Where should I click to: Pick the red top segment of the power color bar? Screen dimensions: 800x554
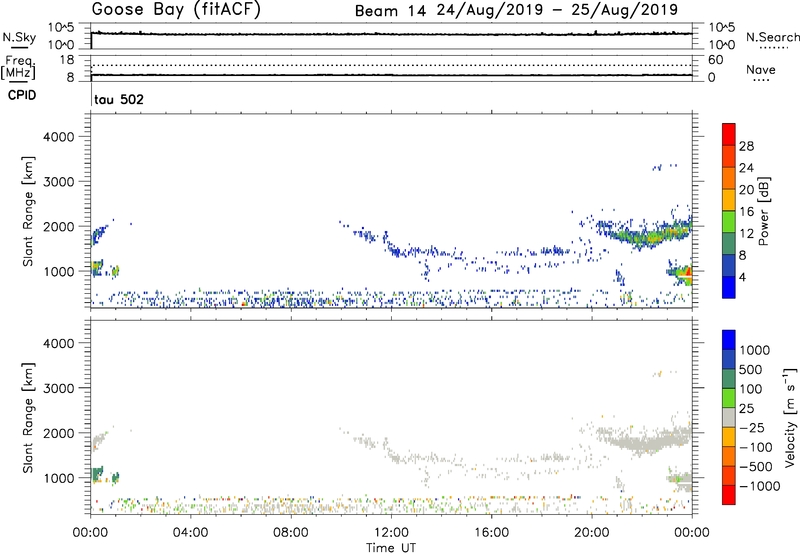[729, 134]
